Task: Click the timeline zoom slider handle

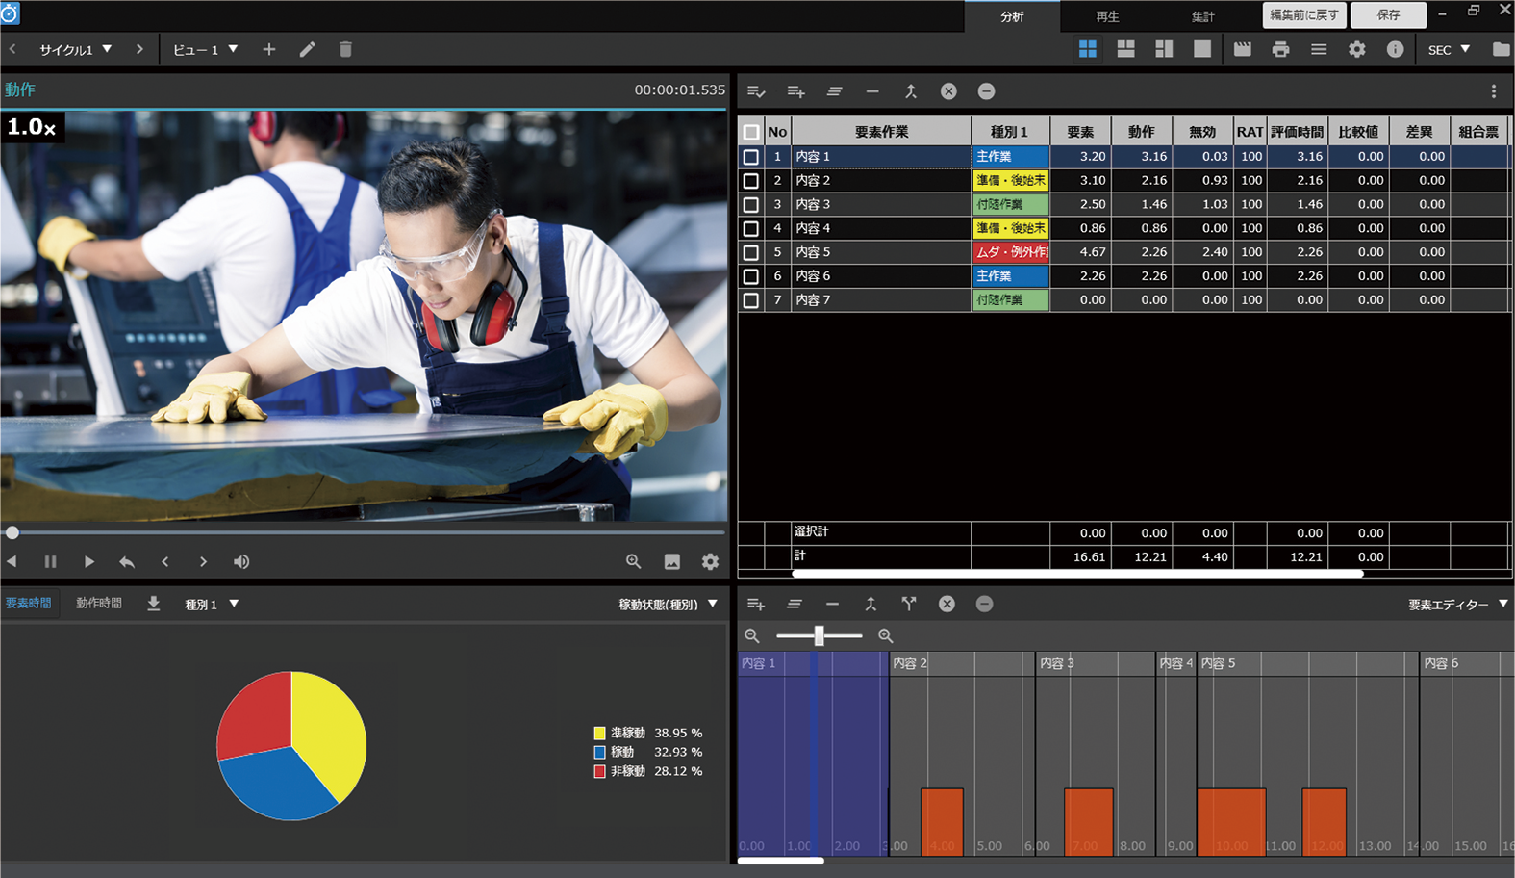Action: [819, 636]
